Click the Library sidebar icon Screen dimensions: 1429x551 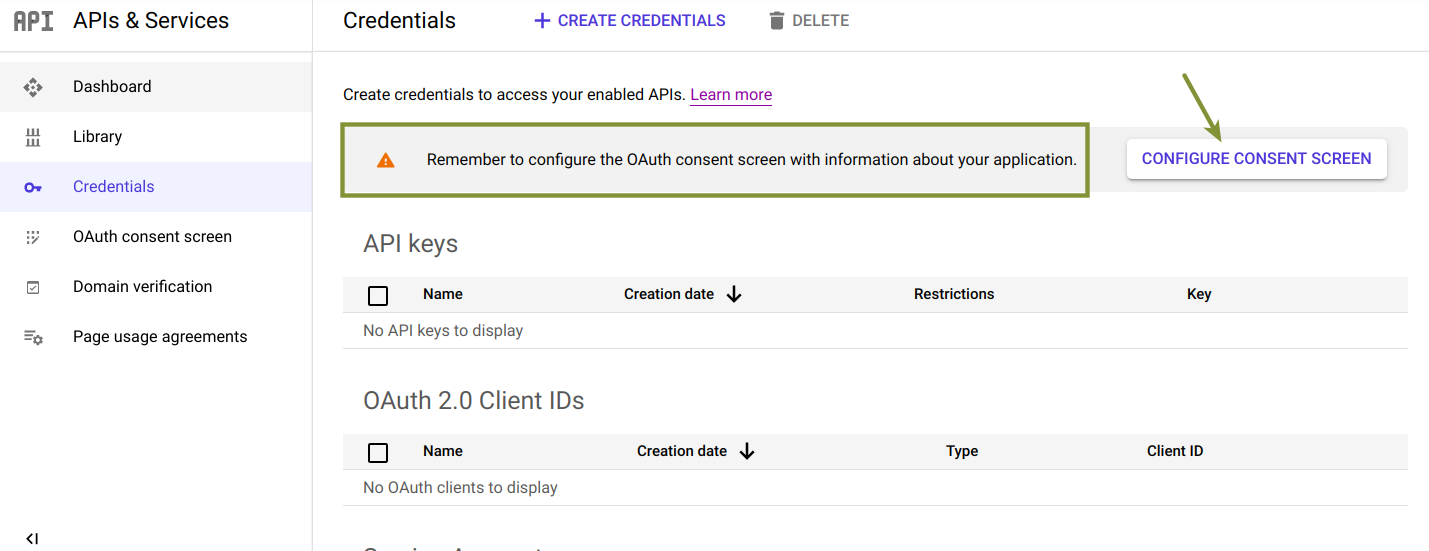(33, 137)
